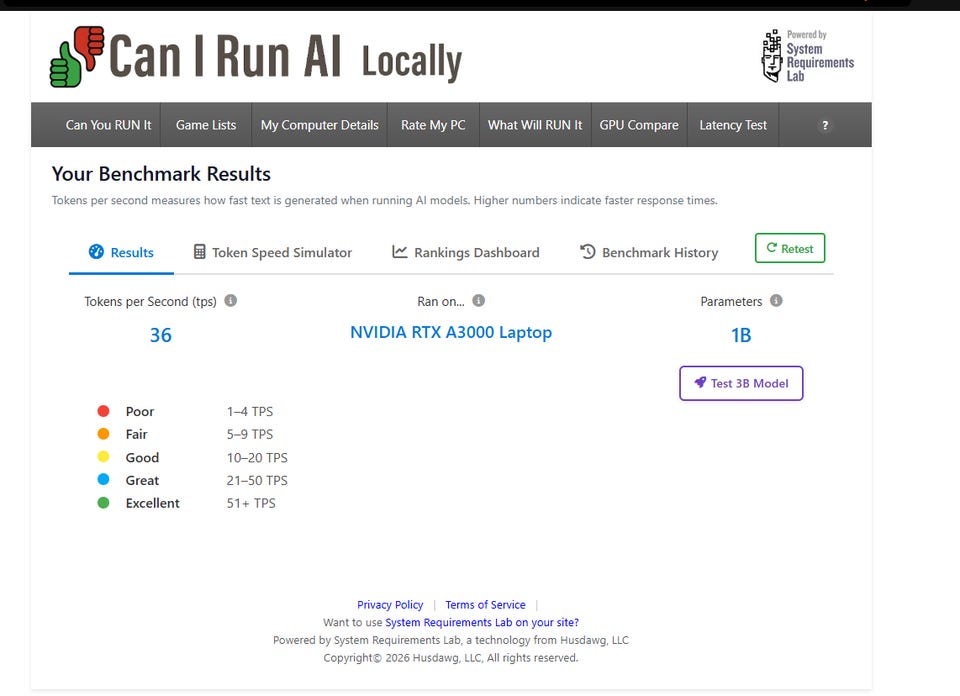Click the Copyright 2026 Husdawg footer text
960x696 pixels.
[x=451, y=658]
